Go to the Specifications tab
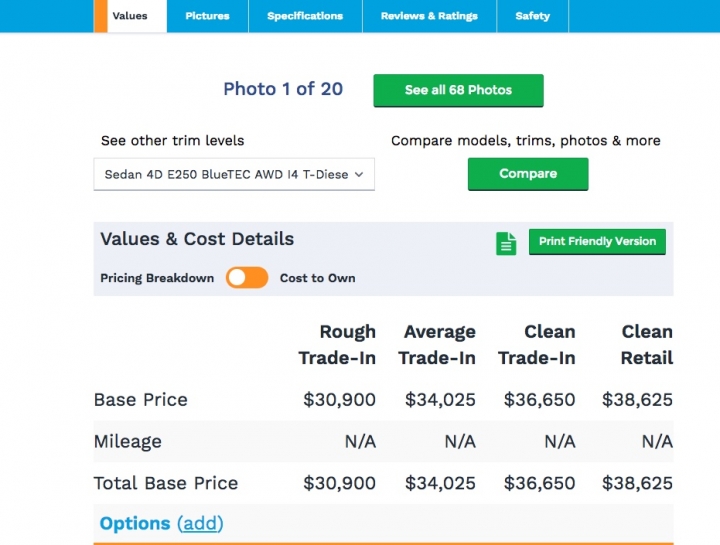 [x=305, y=16]
